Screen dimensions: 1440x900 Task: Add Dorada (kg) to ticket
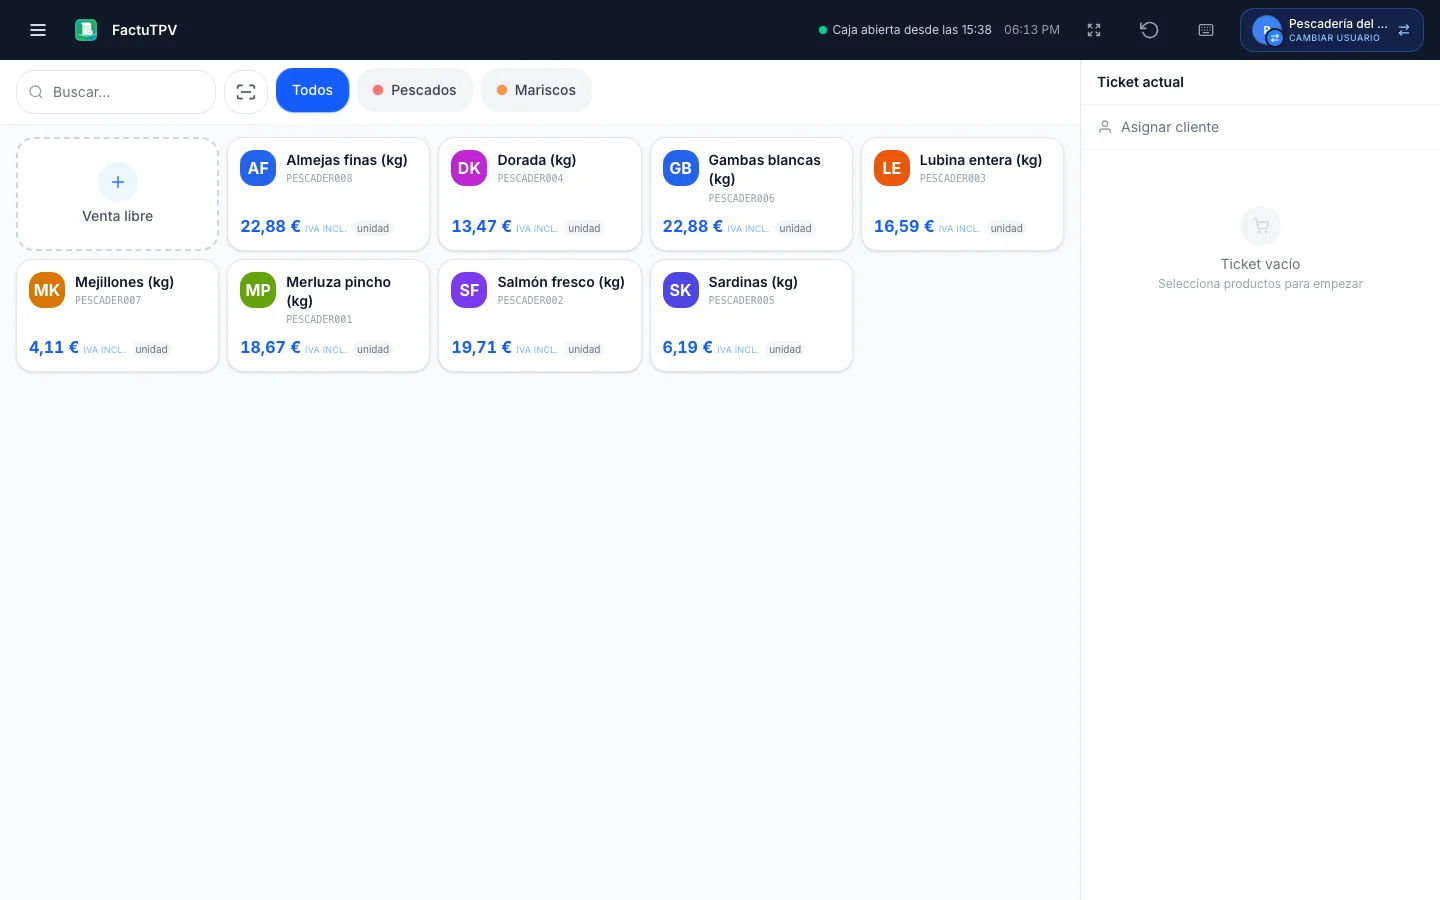tap(540, 194)
